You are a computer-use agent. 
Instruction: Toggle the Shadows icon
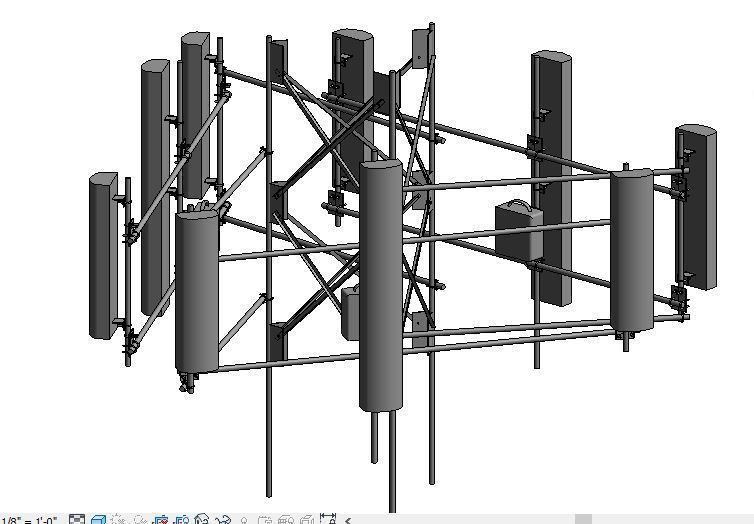tap(140, 520)
